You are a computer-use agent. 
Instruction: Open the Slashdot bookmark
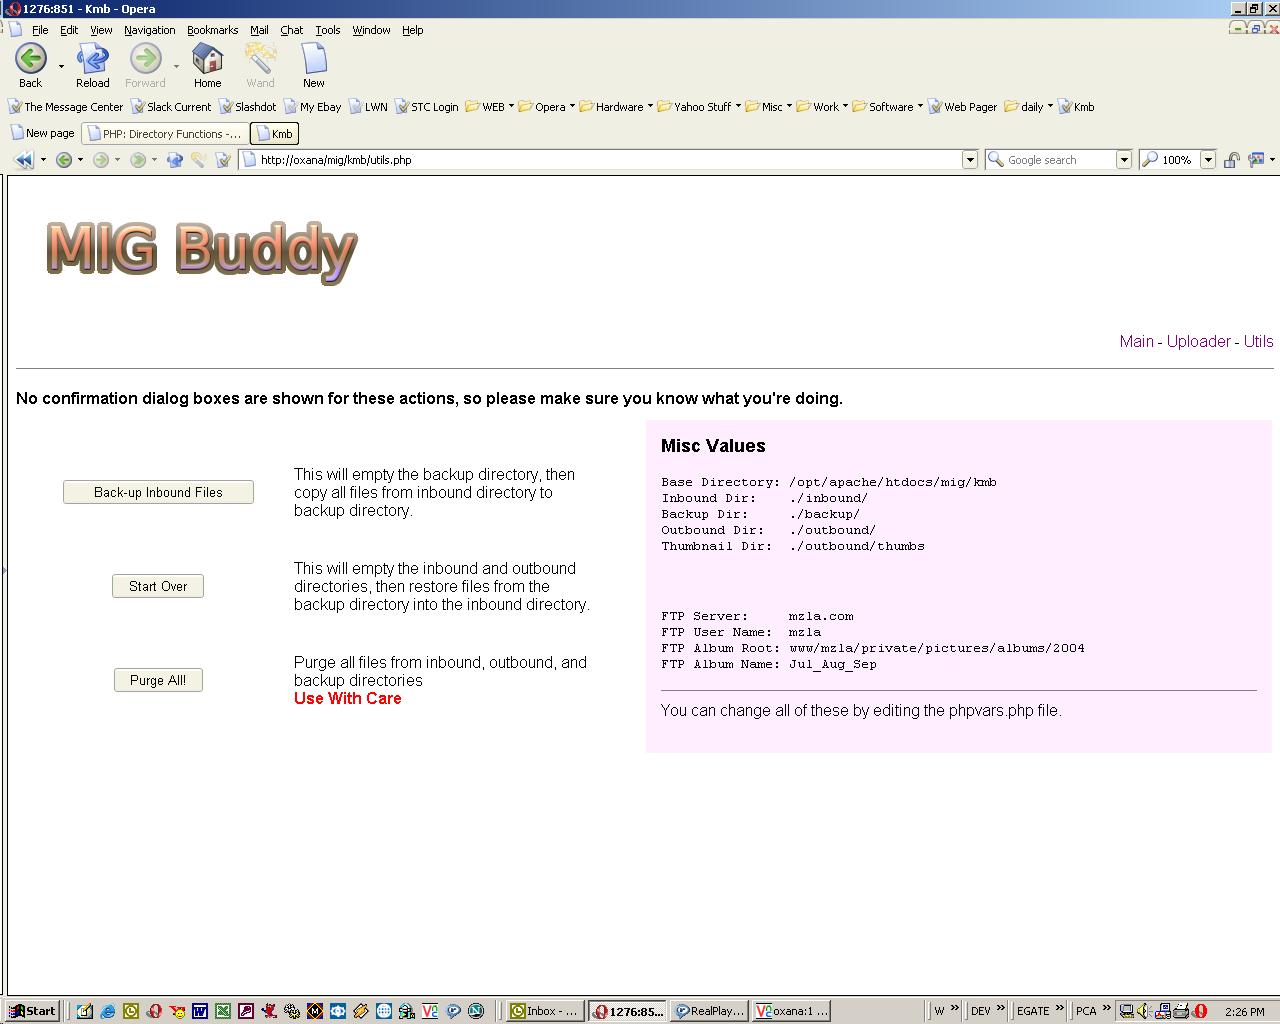[248, 107]
